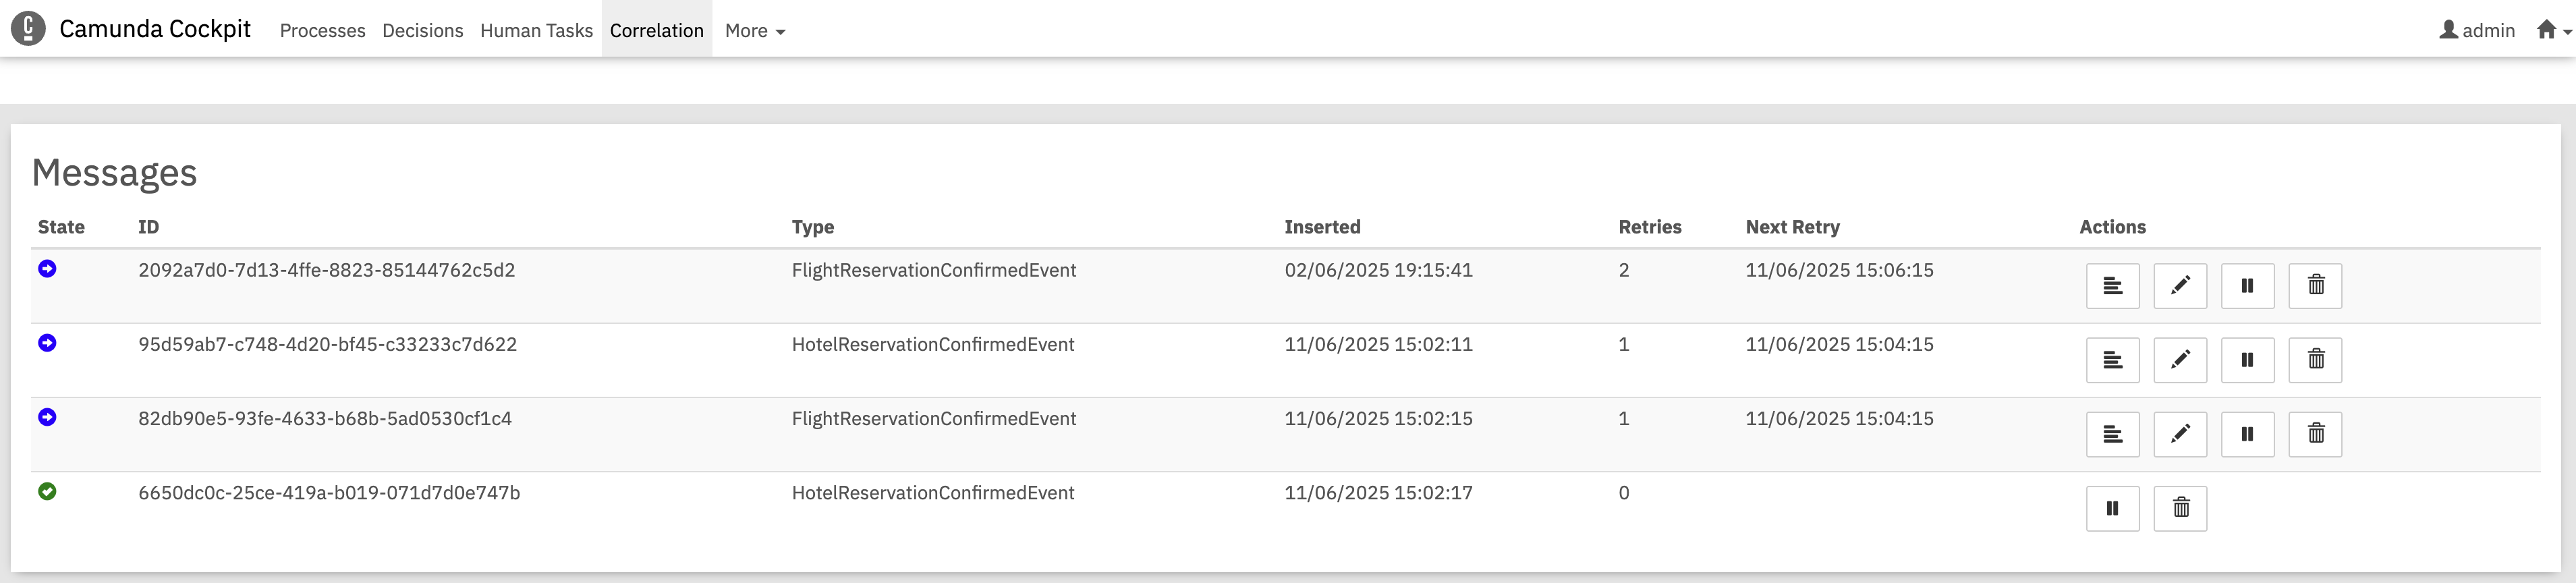Delete message 82db90e5 with the trash icon
Image resolution: width=2576 pixels, height=583 pixels.
click(2315, 434)
